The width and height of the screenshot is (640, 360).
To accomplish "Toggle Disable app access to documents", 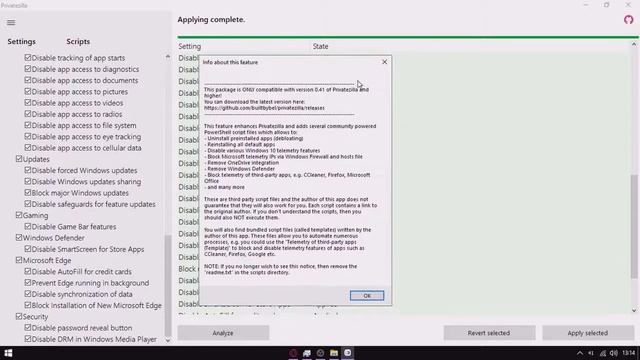I will (28, 80).
